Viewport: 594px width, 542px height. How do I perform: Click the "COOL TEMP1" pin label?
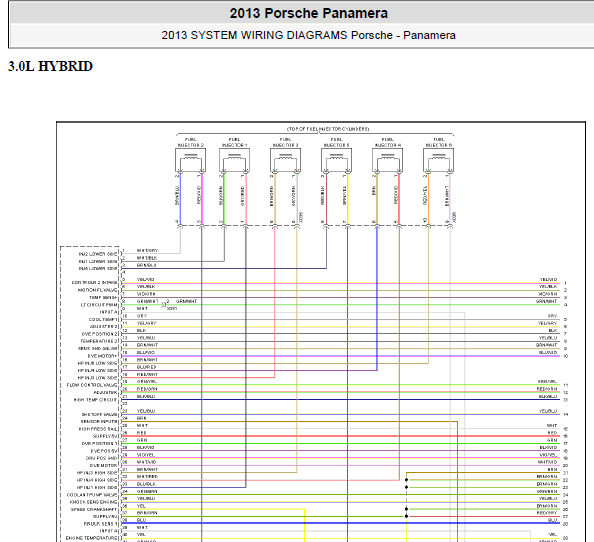[103, 319]
